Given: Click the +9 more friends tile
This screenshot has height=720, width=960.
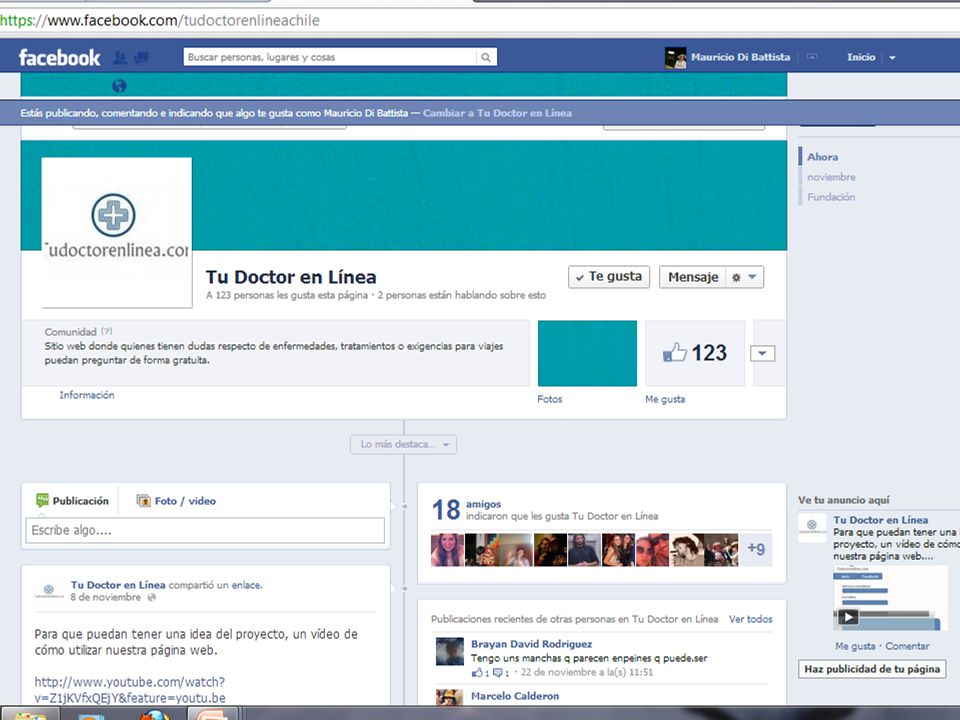Looking at the screenshot, I should tap(756, 549).
